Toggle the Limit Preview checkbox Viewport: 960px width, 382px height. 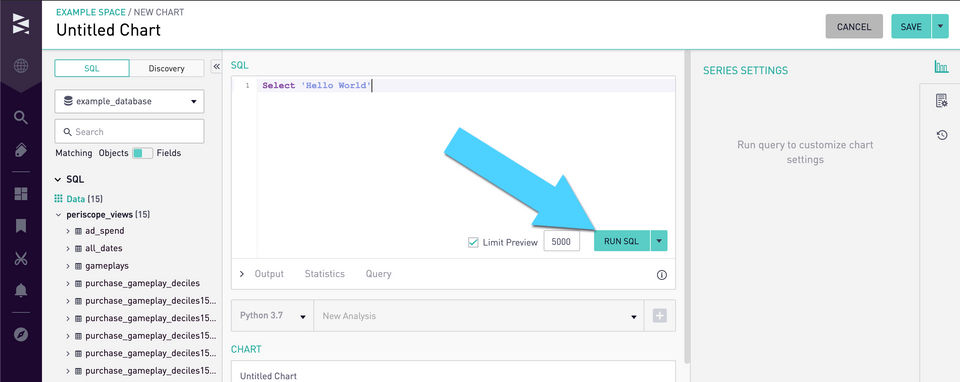pyautogui.click(x=473, y=242)
